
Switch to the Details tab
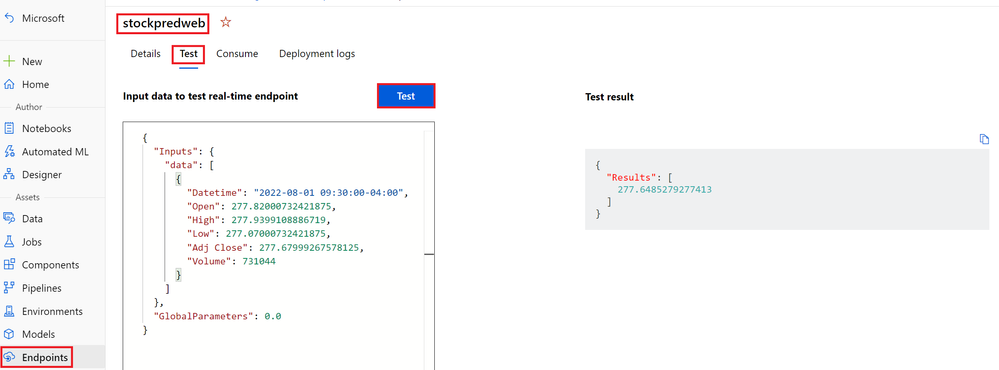pyautogui.click(x=145, y=54)
